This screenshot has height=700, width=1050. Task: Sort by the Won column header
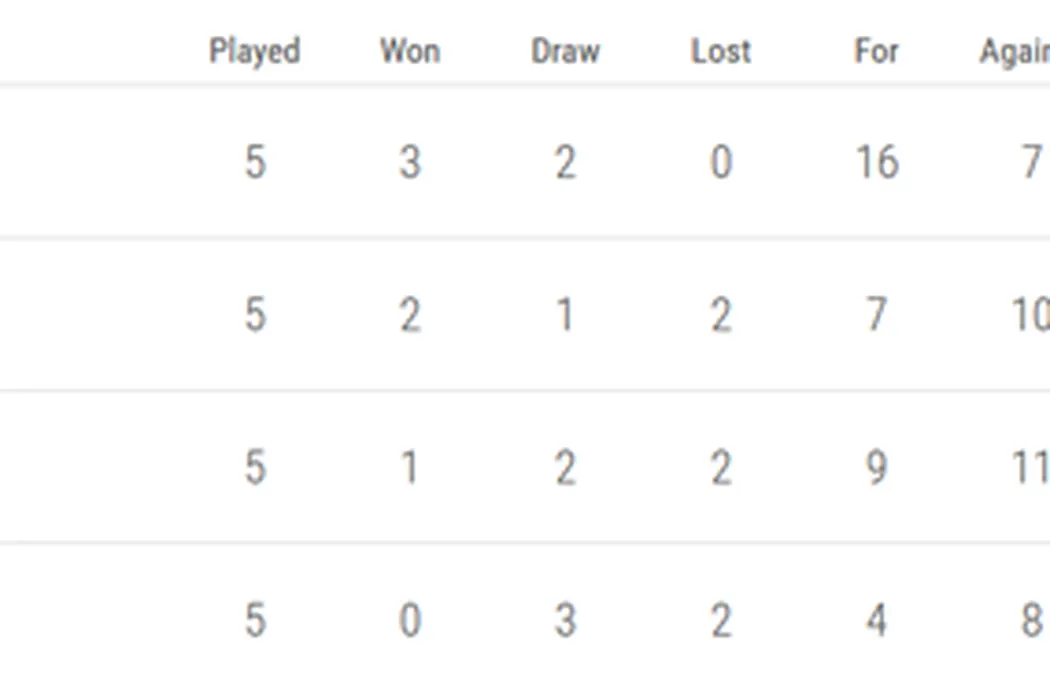point(410,51)
